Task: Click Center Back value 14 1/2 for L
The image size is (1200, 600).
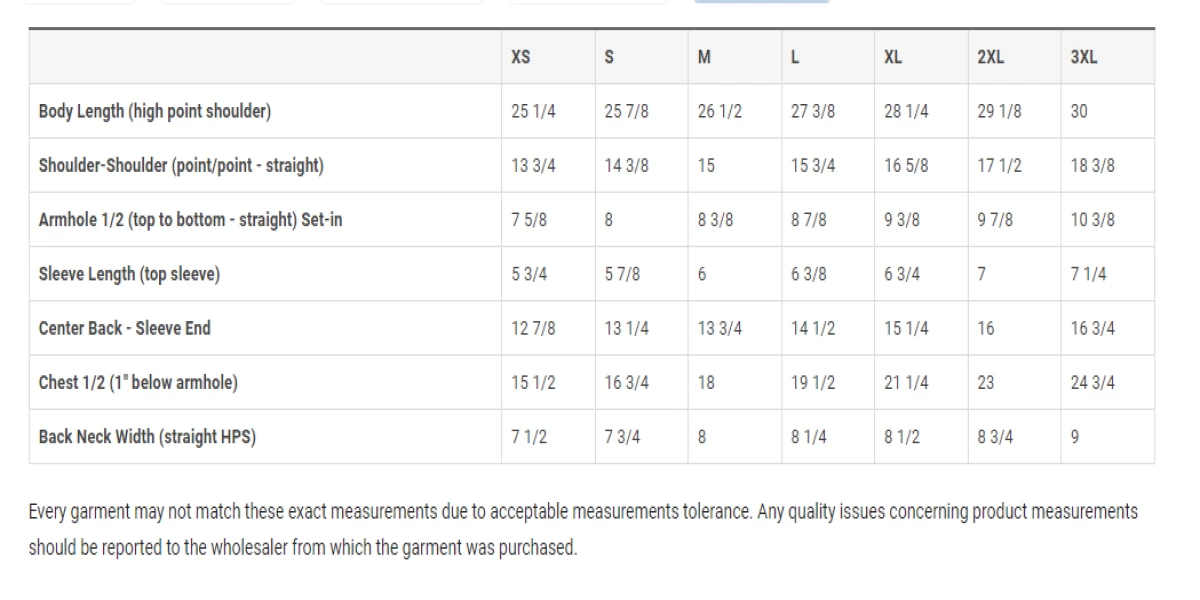Action: [813, 328]
